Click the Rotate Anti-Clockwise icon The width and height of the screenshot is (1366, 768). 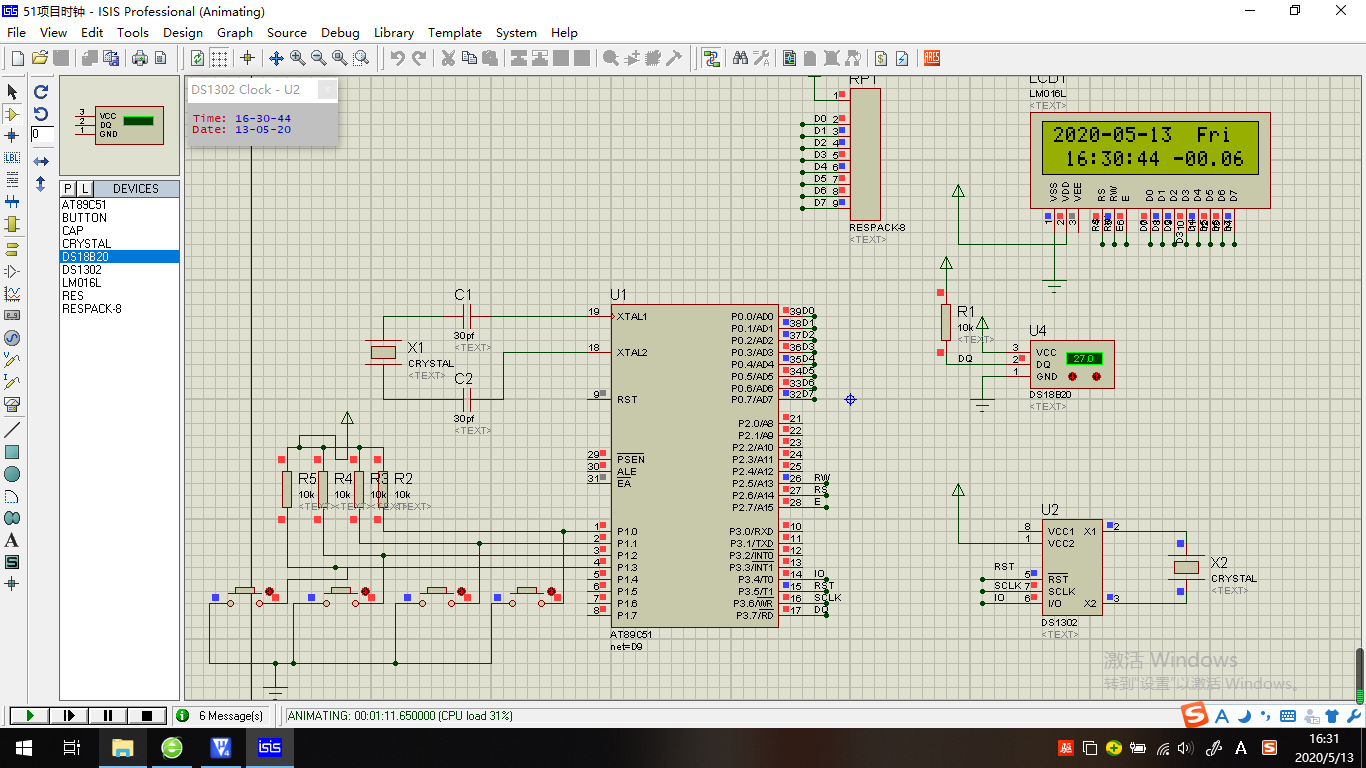tap(41, 113)
